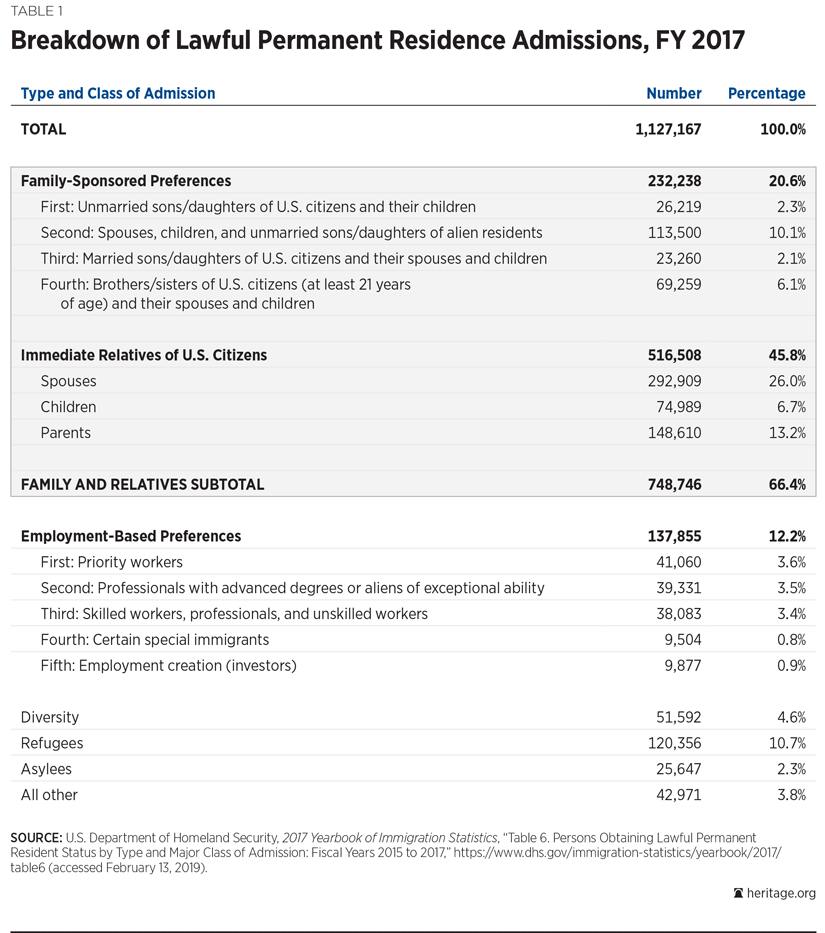Click the "Diversity" row label
The height and width of the screenshot is (933, 825).
(50, 717)
